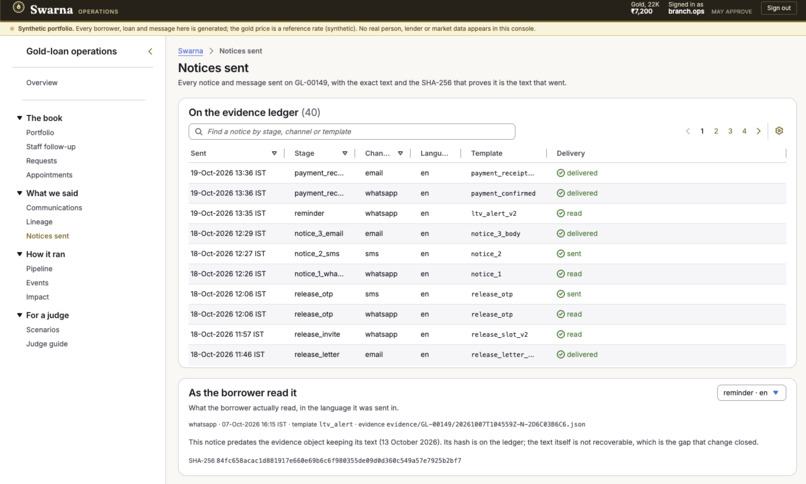Click the MAY APPROVE badge

[x=731, y=11]
